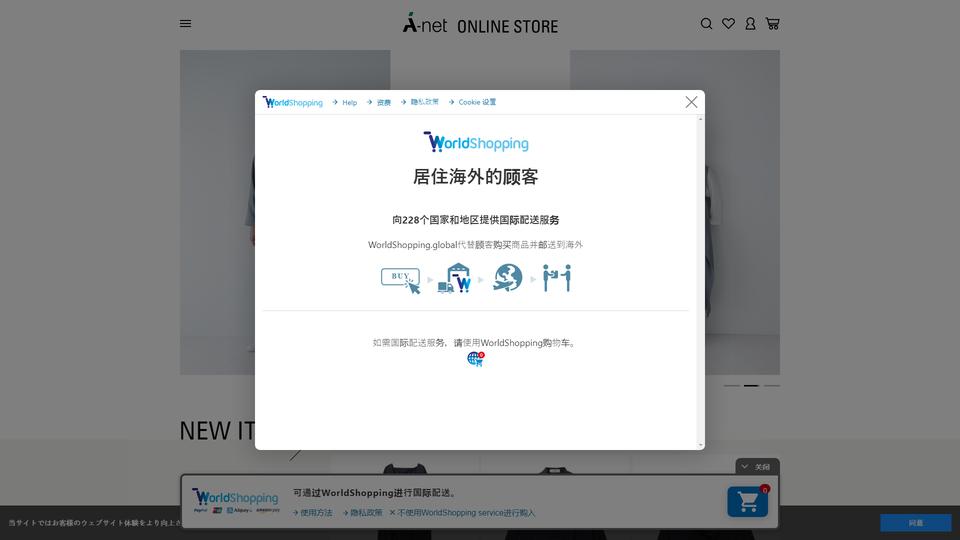Open account user icon in store header
This screenshot has width=960, height=540.
(750, 24)
